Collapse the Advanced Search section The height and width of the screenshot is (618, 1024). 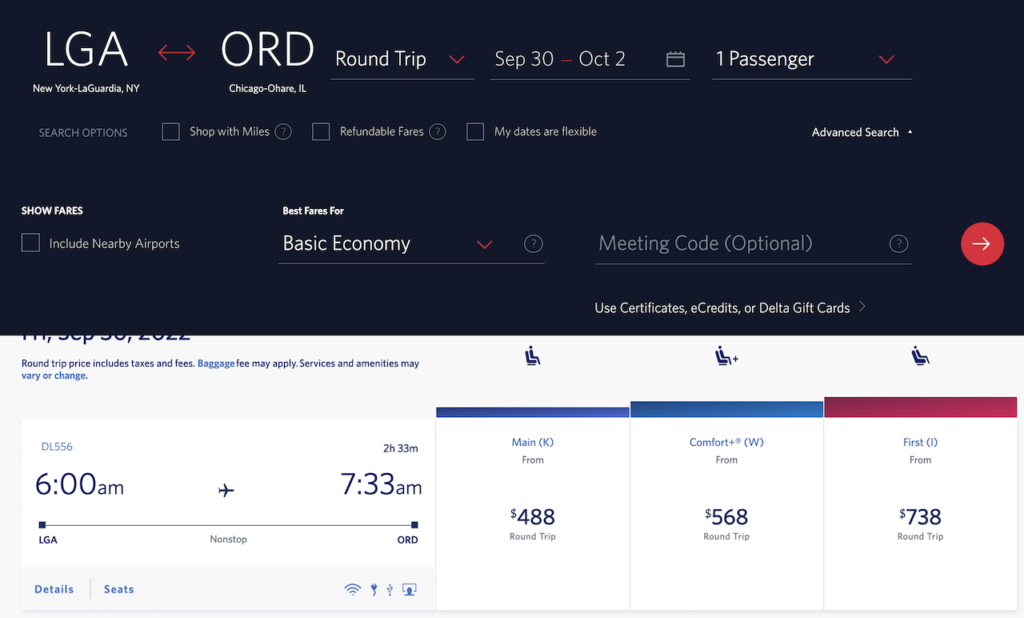861,133
